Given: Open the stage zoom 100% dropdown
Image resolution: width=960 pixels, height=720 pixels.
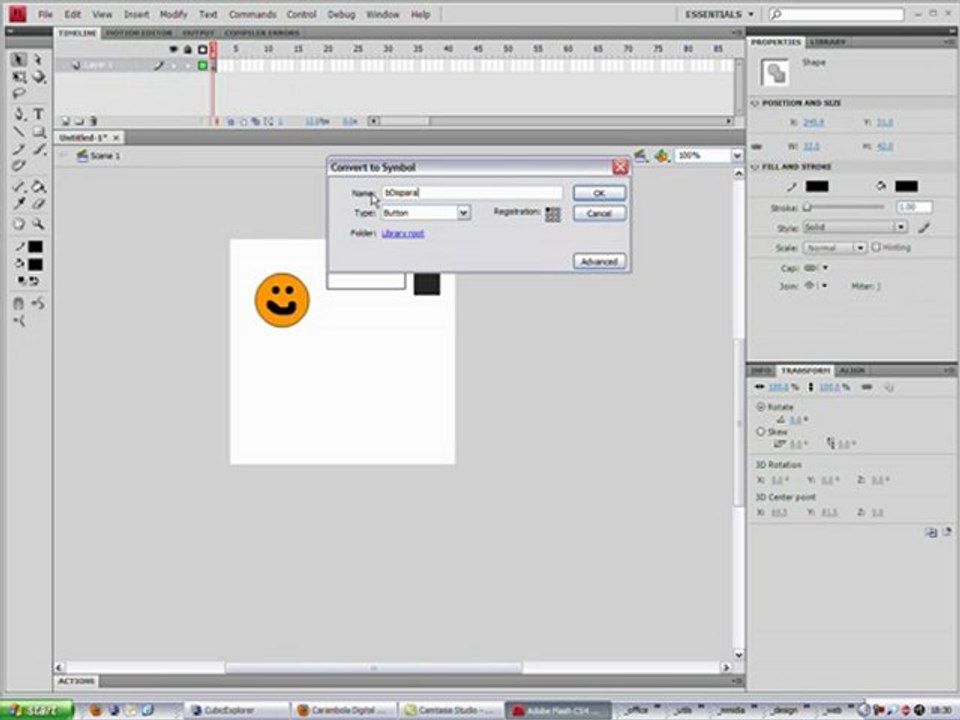Looking at the screenshot, I should point(737,156).
